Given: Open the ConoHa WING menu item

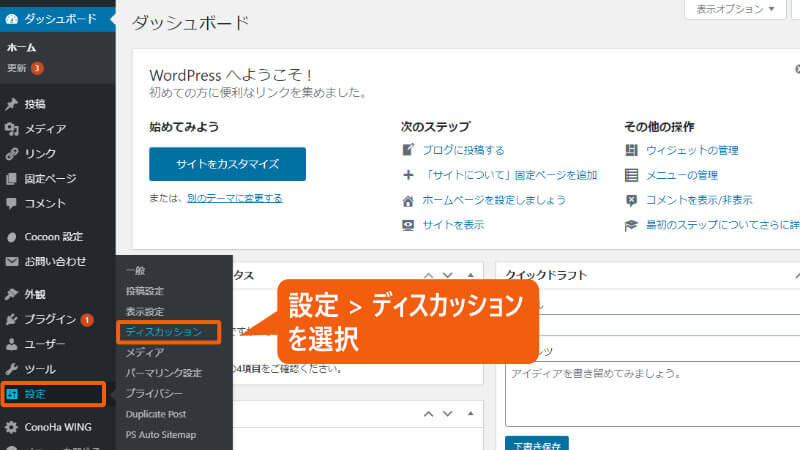Looking at the screenshot, I should pos(58,427).
